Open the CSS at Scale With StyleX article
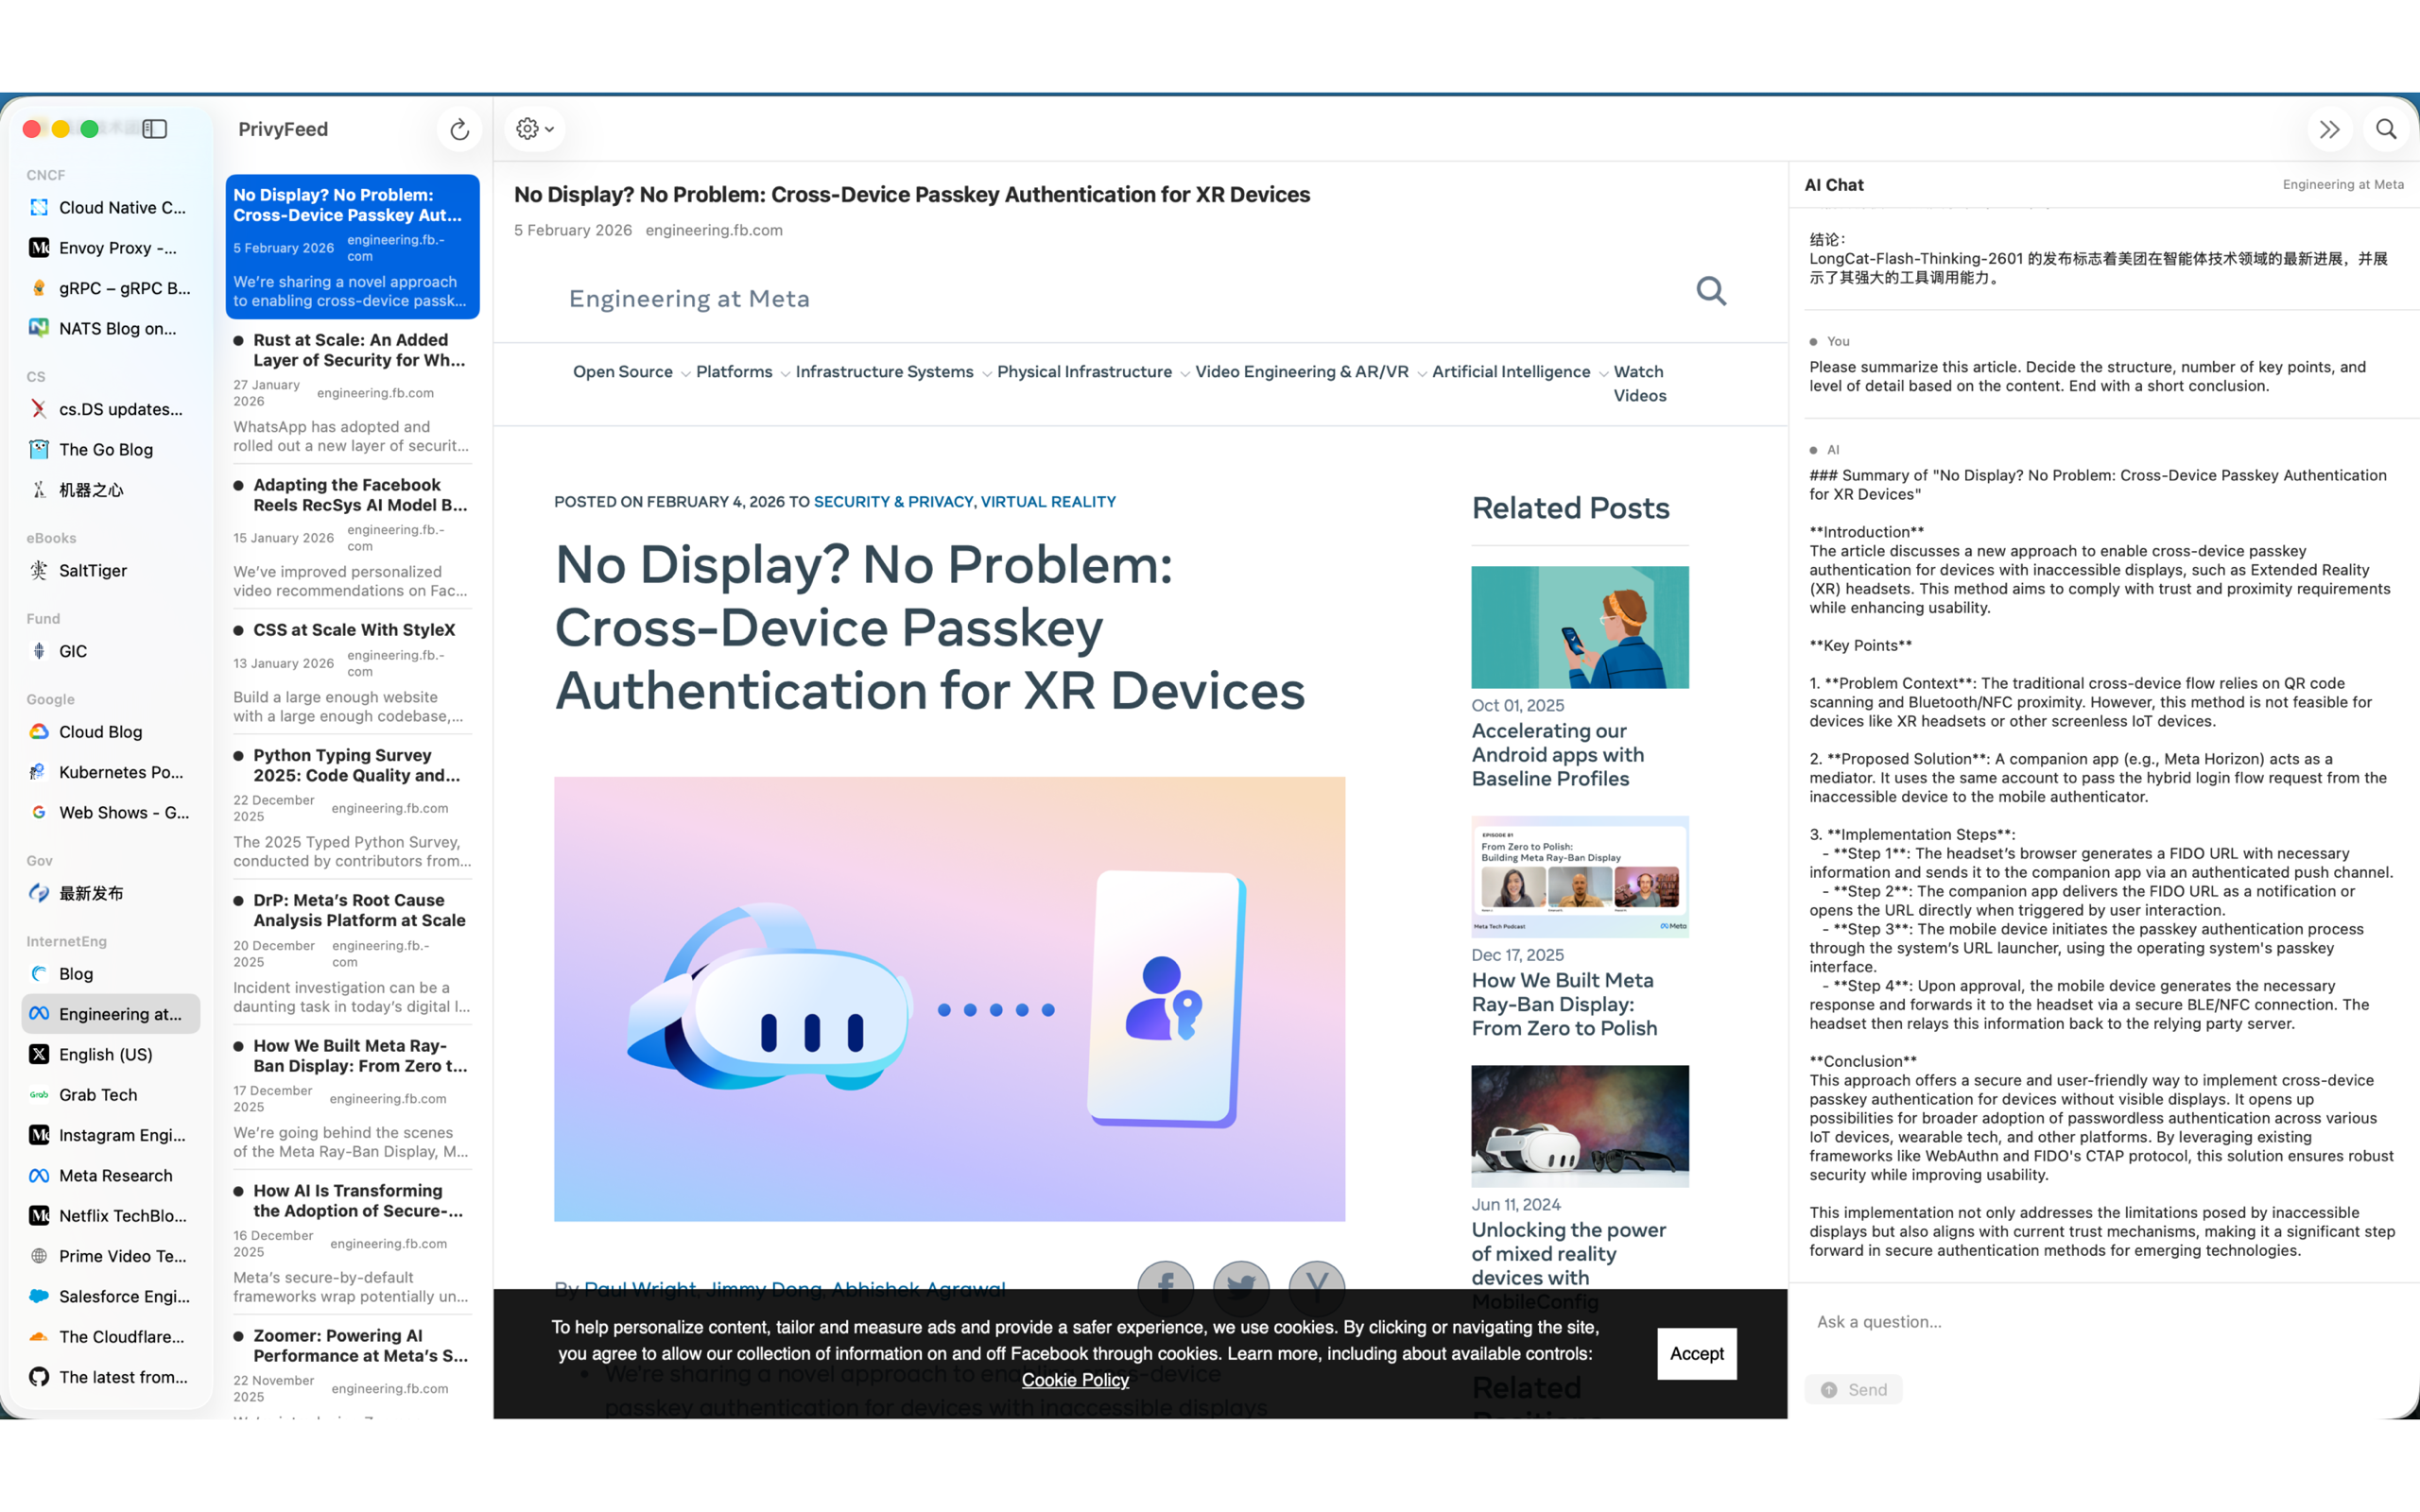 [x=354, y=630]
